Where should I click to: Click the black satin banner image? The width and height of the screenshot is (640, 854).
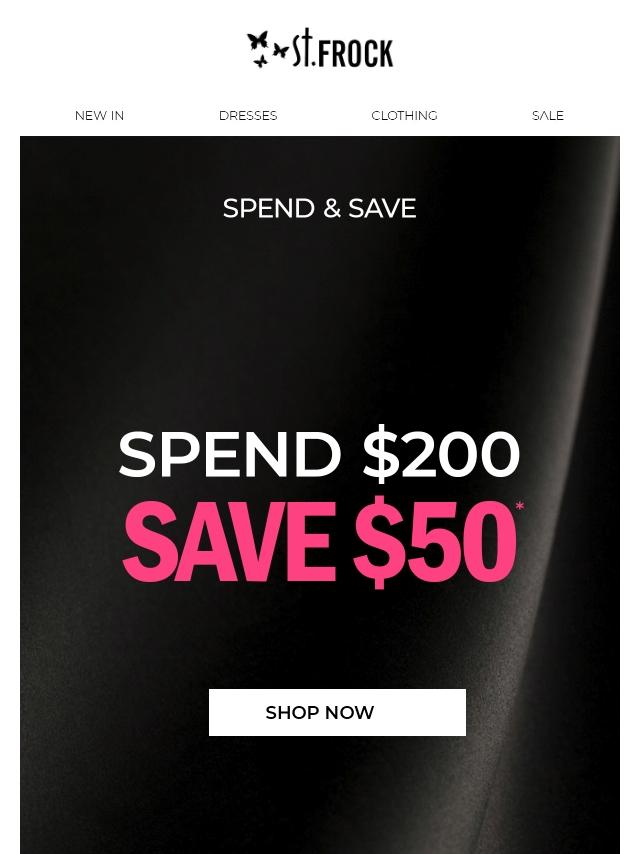(320, 495)
